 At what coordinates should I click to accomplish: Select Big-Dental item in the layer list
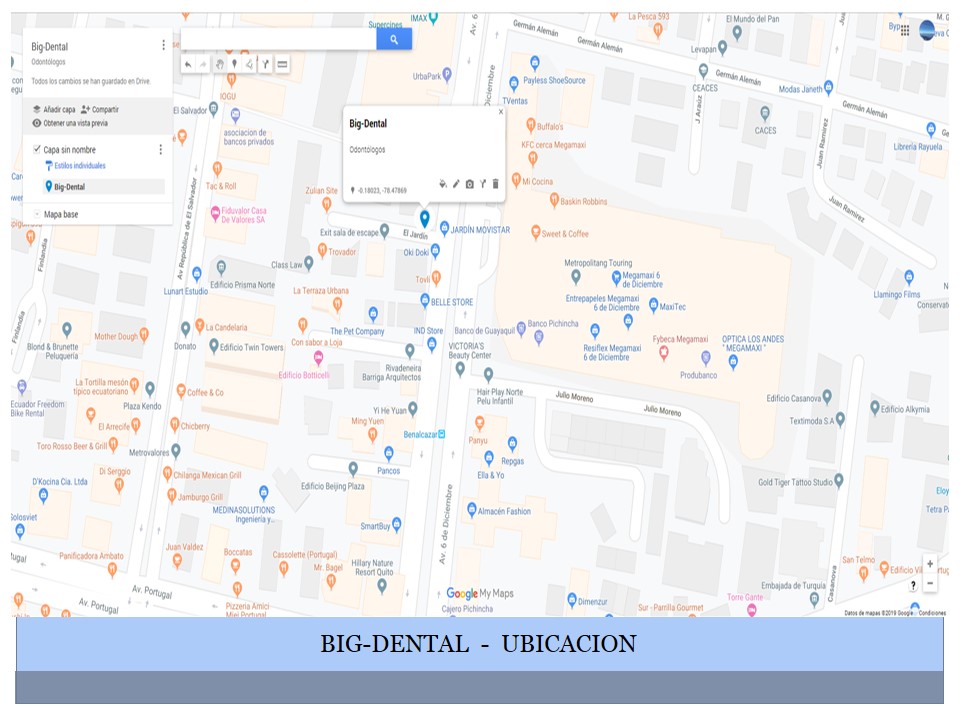pyautogui.click(x=69, y=186)
